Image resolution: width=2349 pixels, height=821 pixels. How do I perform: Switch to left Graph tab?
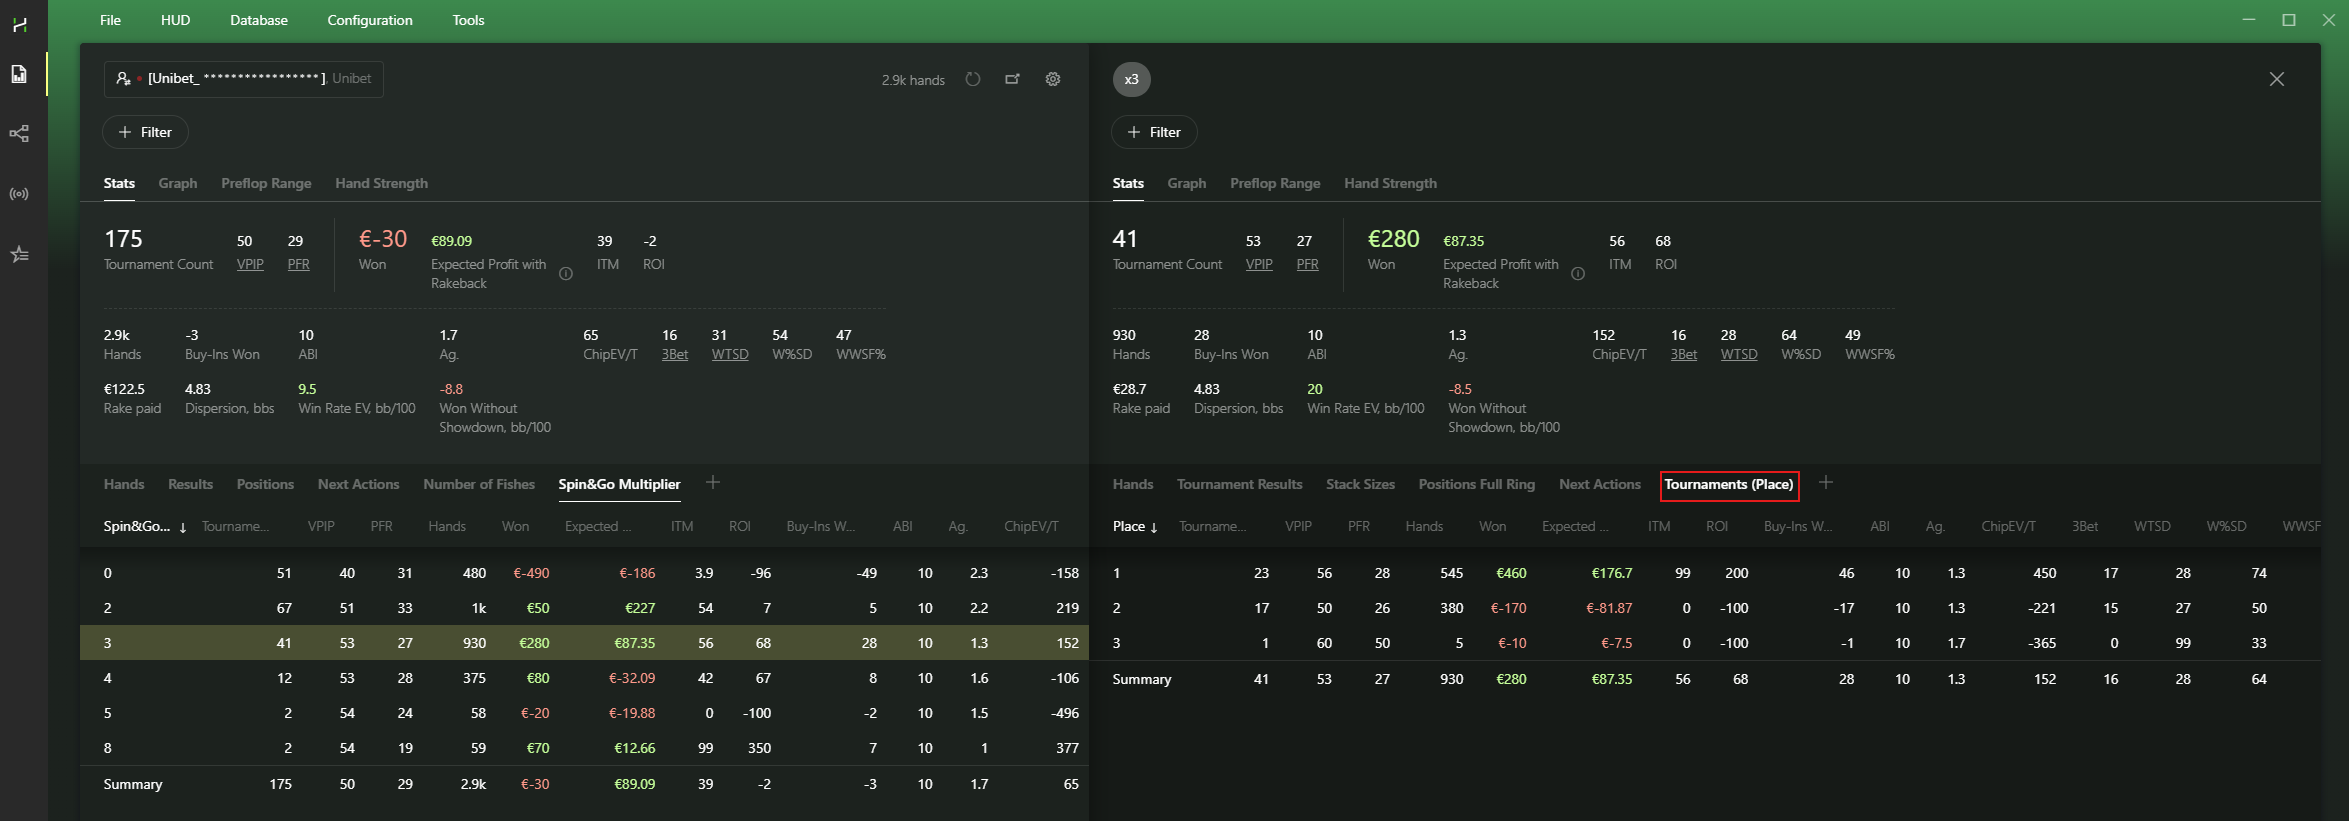pyautogui.click(x=178, y=183)
